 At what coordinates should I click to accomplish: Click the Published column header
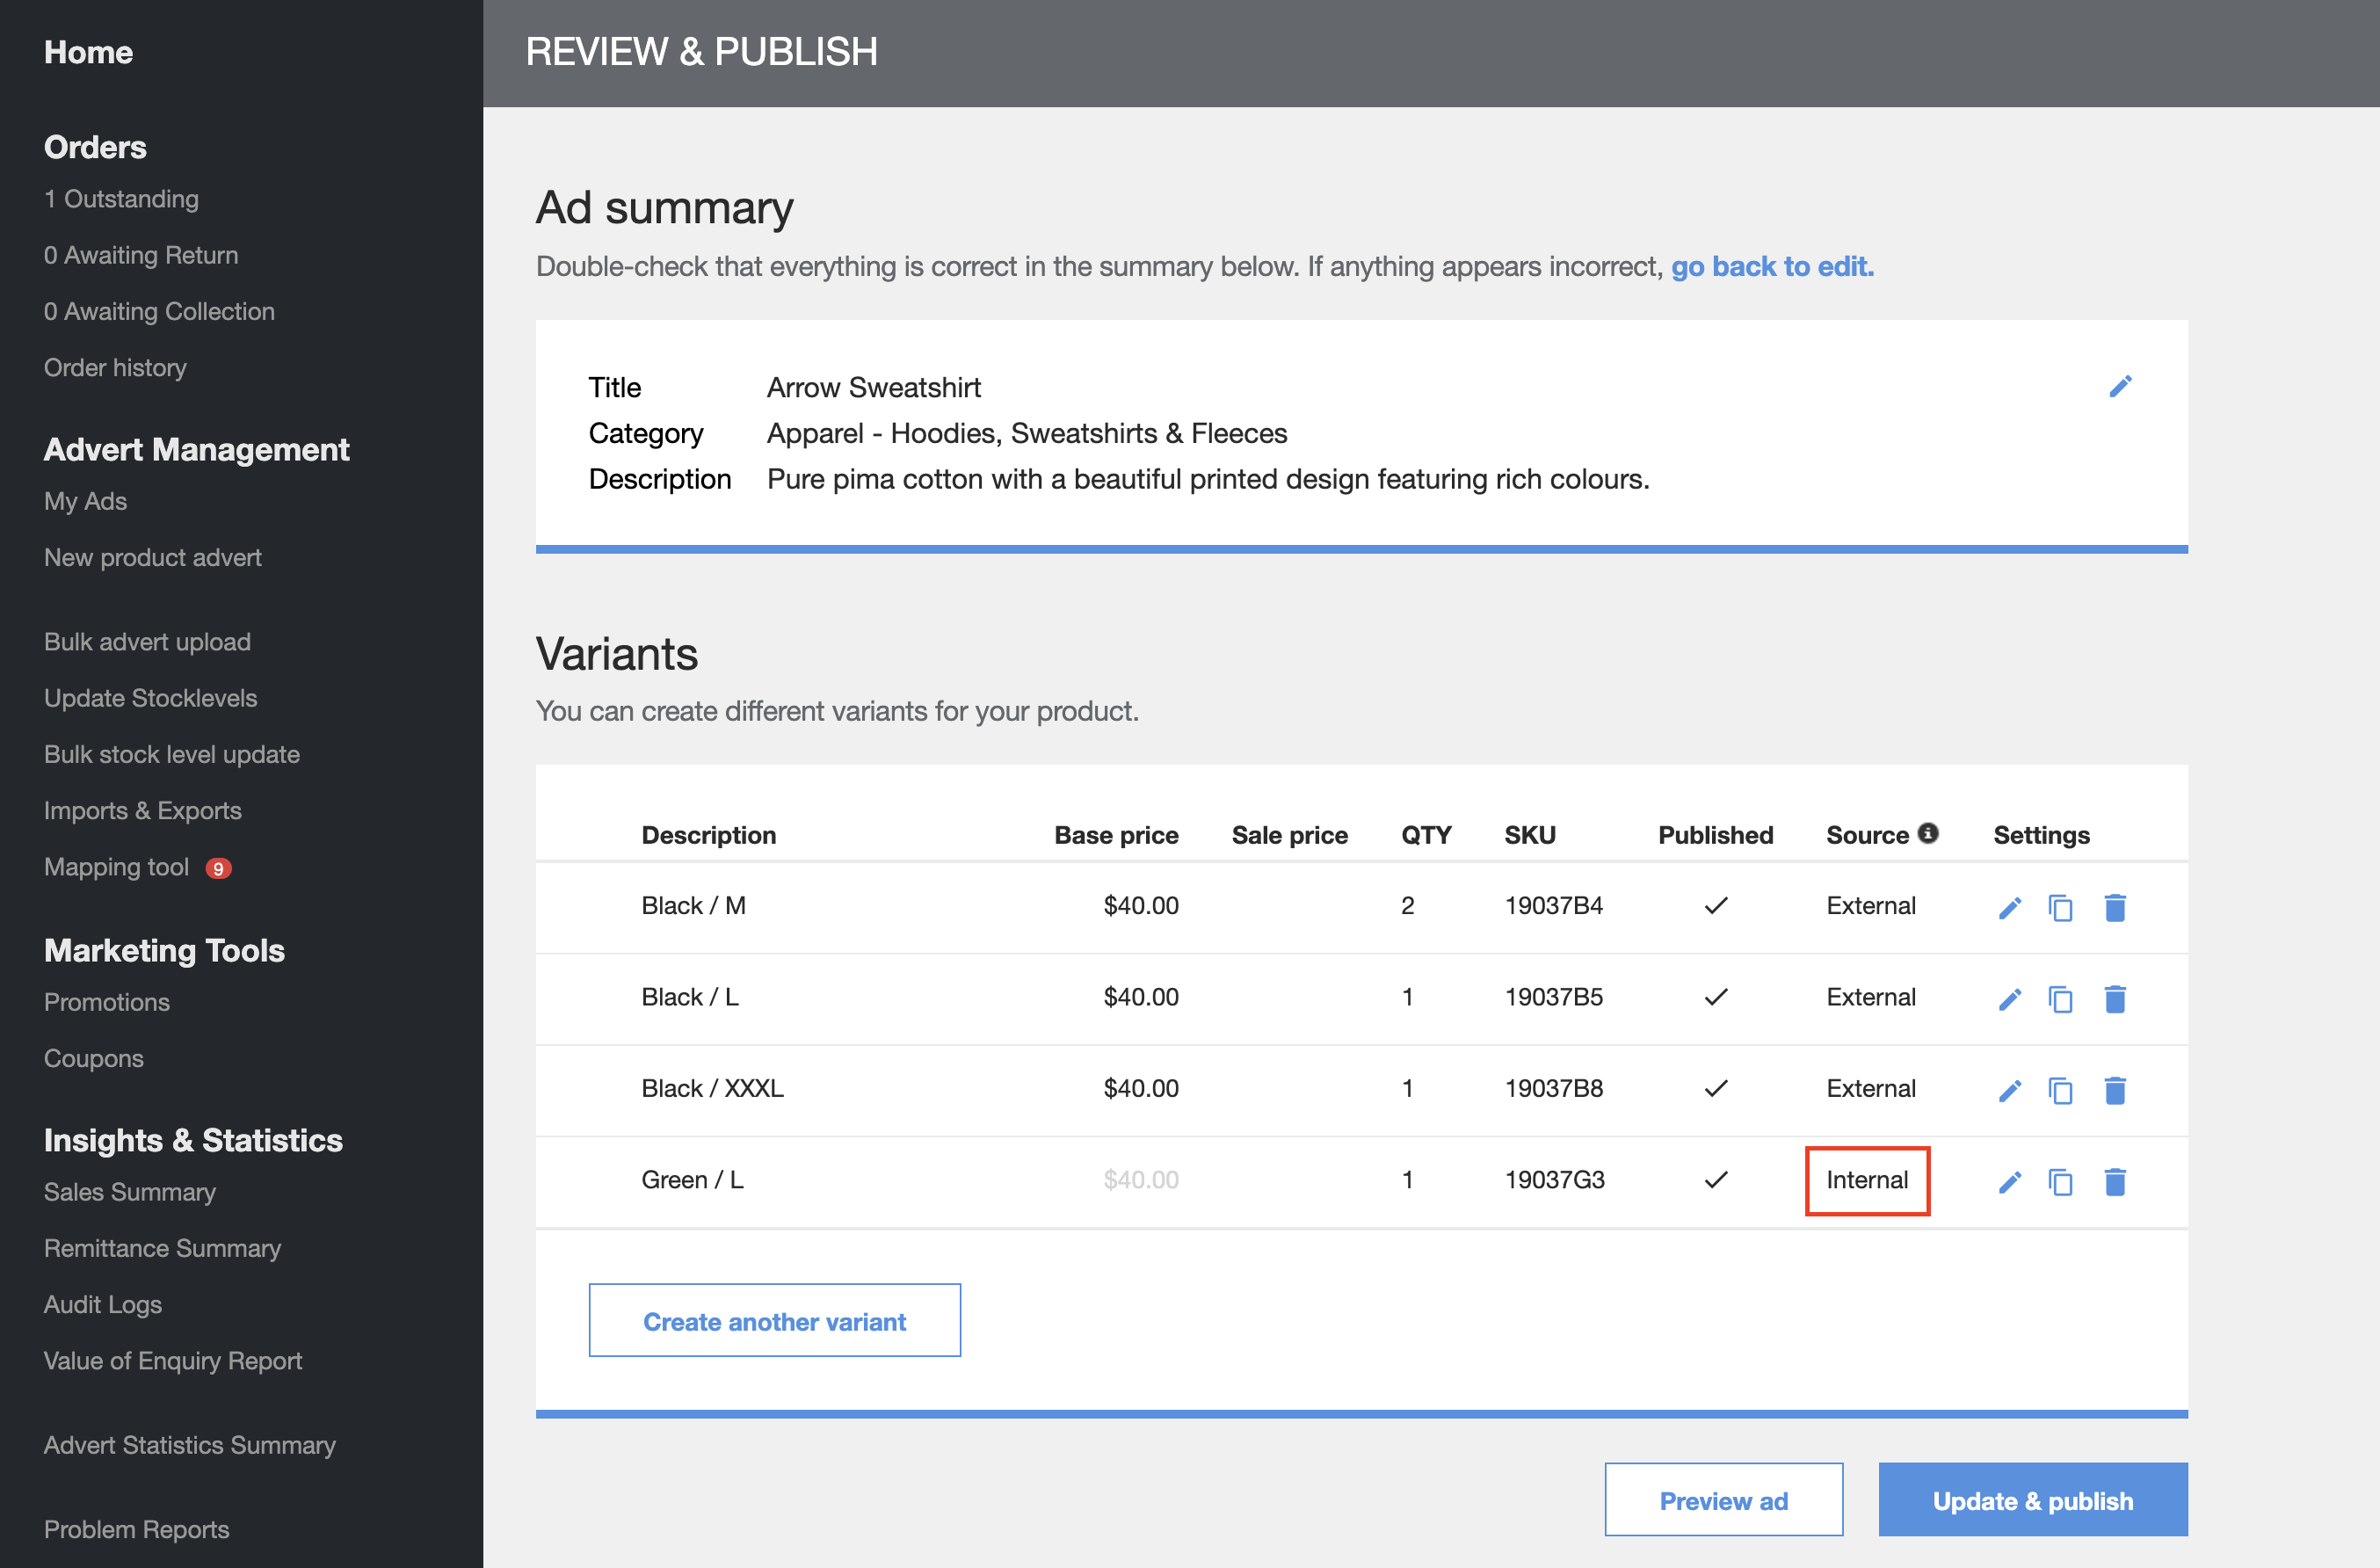[1715, 835]
